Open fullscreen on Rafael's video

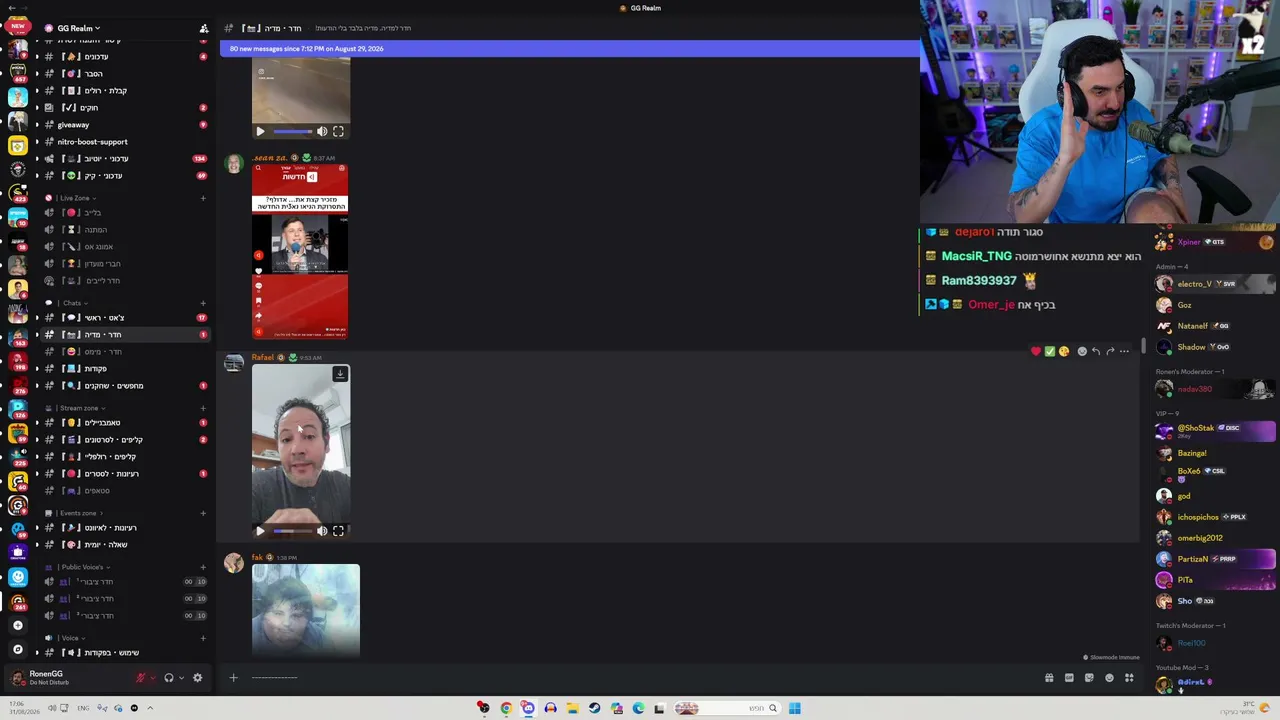click(x=338, y=531)
